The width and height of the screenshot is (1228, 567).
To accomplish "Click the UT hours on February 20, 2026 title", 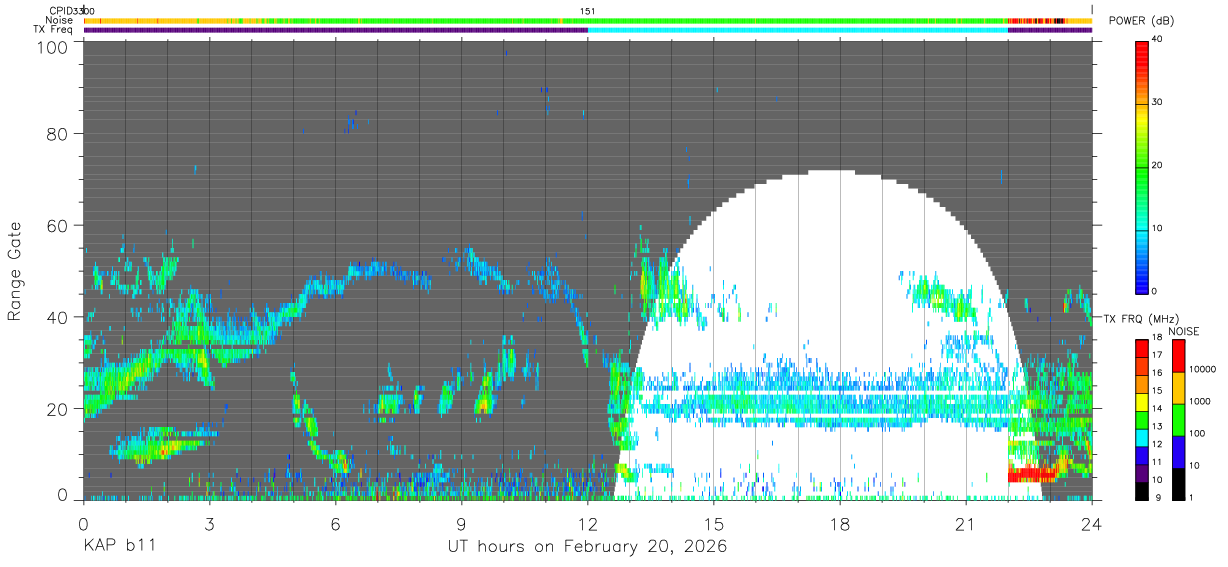I will [586, 548].
